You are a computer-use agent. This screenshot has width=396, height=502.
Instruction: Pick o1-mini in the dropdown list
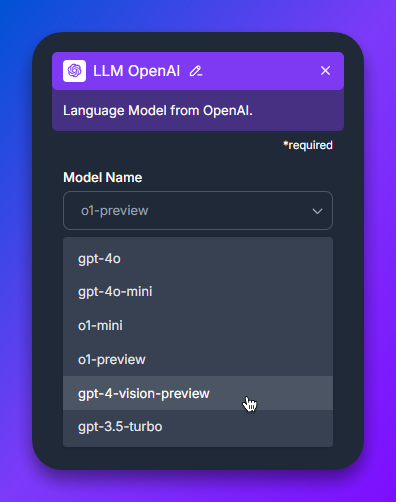pyautogui.click(x=198, y=325)
